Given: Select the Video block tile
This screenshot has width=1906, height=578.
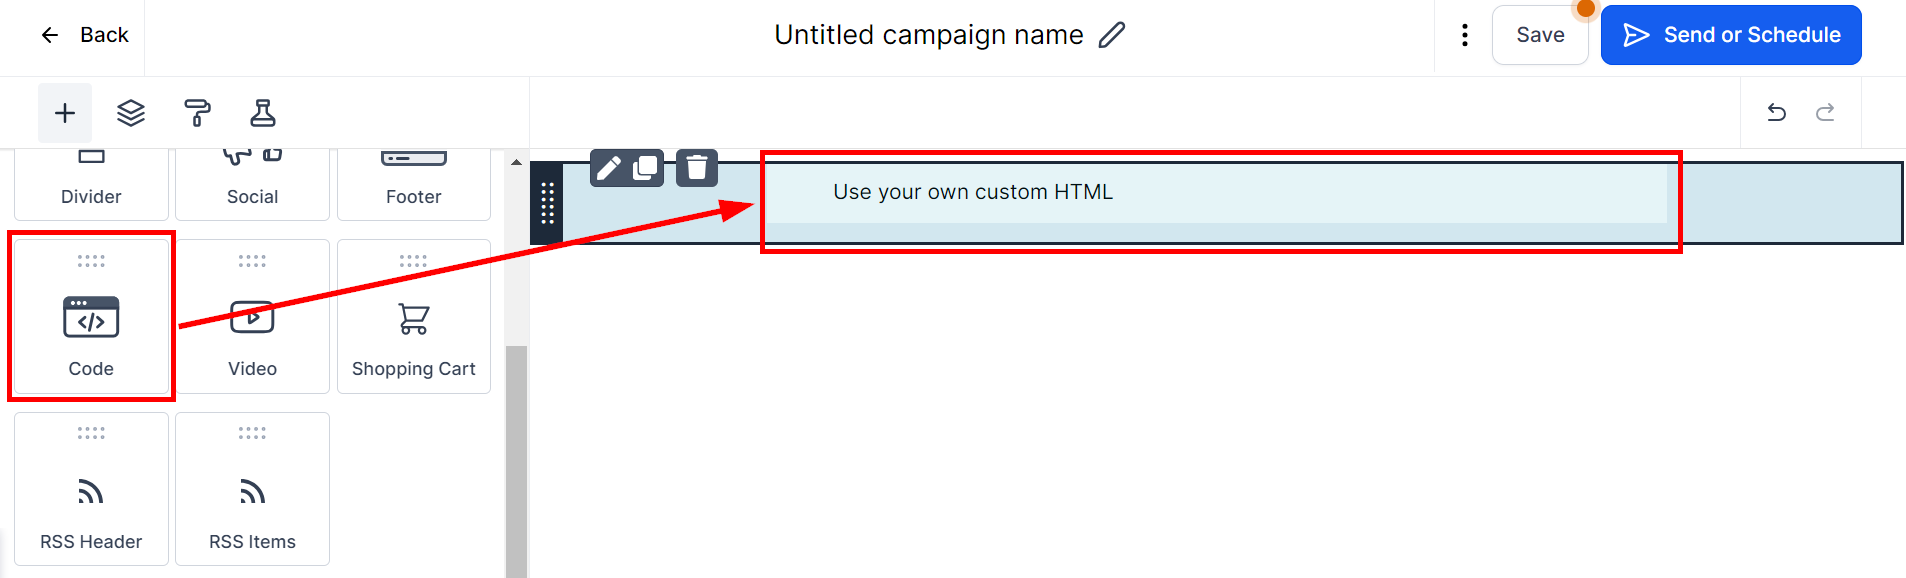Looking at the screenshot, I should pyautogui.click(x=252, y=317).
